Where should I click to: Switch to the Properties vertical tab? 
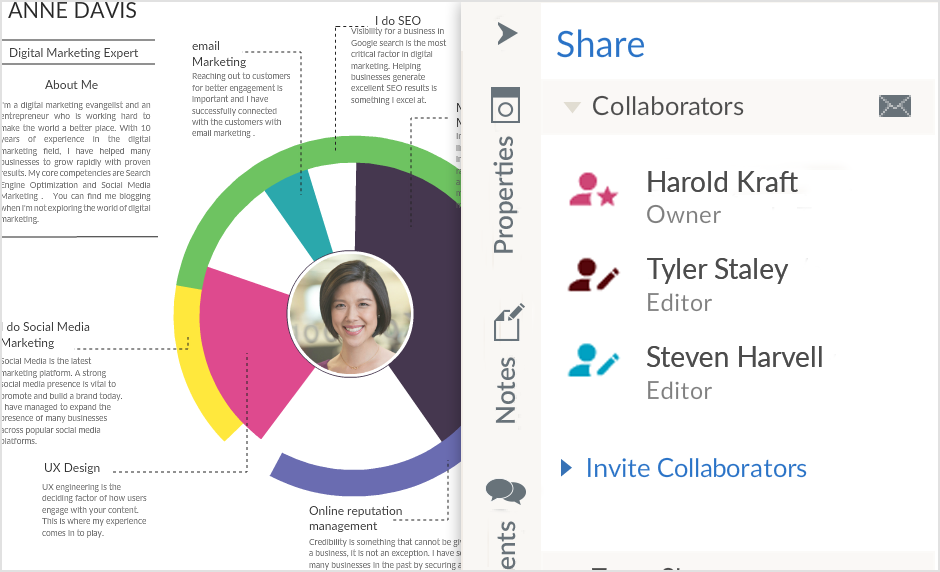(505, 195)
